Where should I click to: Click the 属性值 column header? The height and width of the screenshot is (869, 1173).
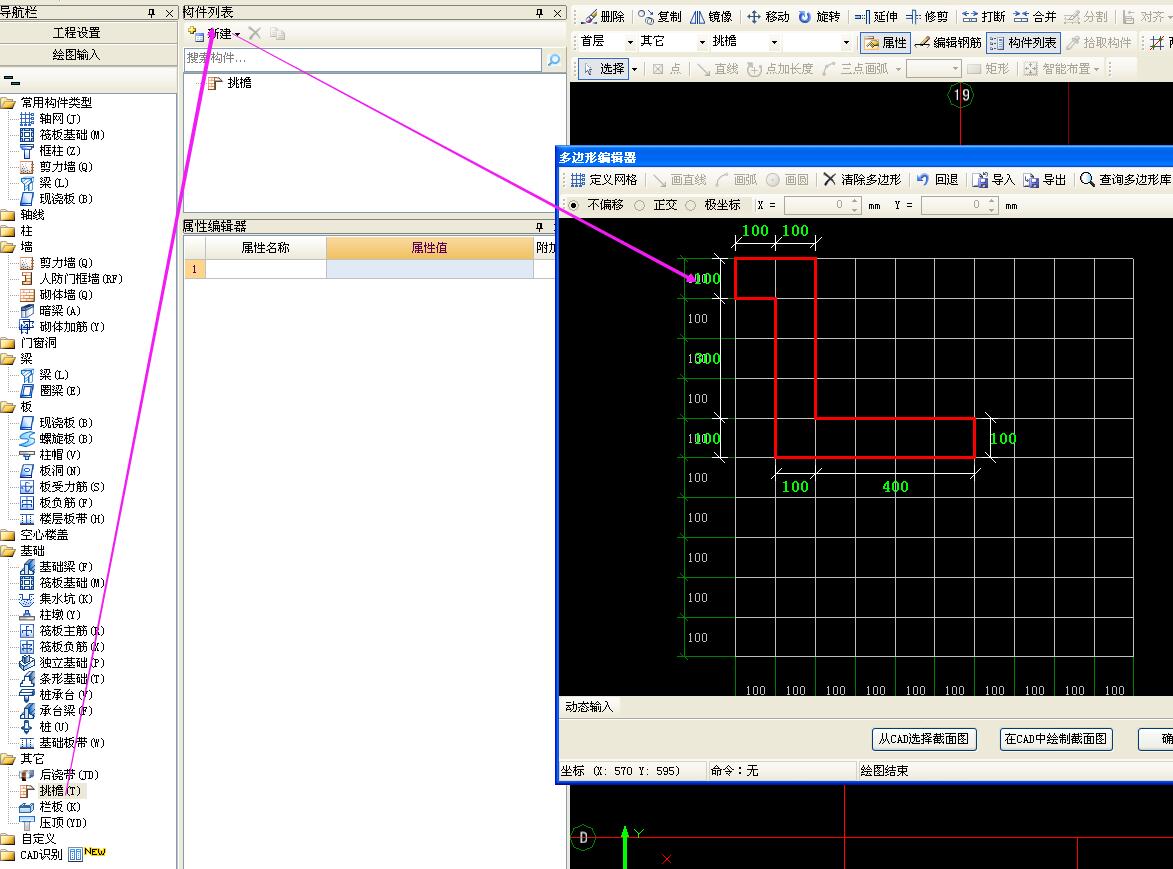click(429, 248)
